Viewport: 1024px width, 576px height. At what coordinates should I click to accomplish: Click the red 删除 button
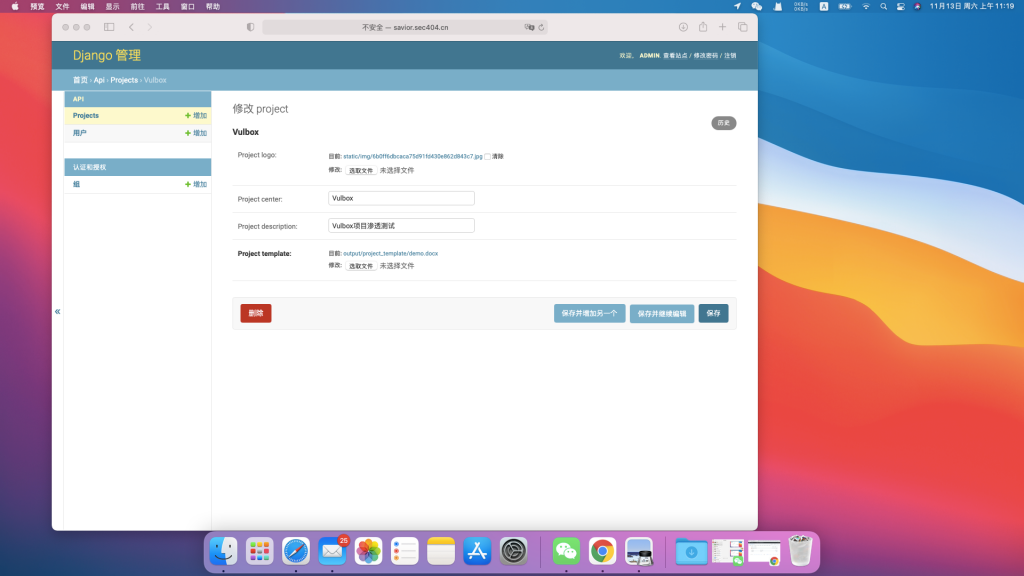(256, 313)
